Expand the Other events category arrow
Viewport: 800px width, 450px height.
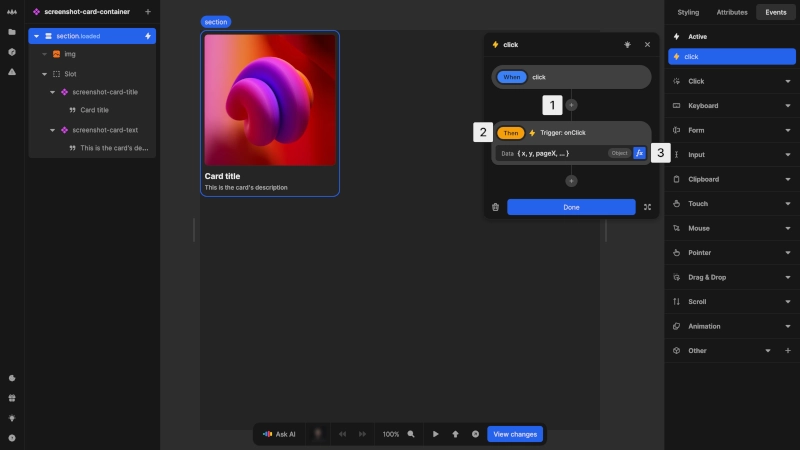click(x=767, y=351)
